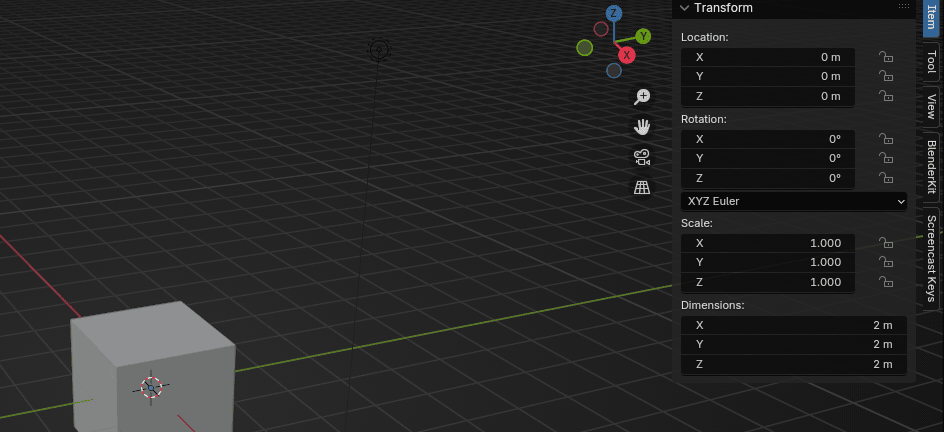Toggle the camera view icon
The width and height of the screenshot is (944, 432).
pos(642,157)
